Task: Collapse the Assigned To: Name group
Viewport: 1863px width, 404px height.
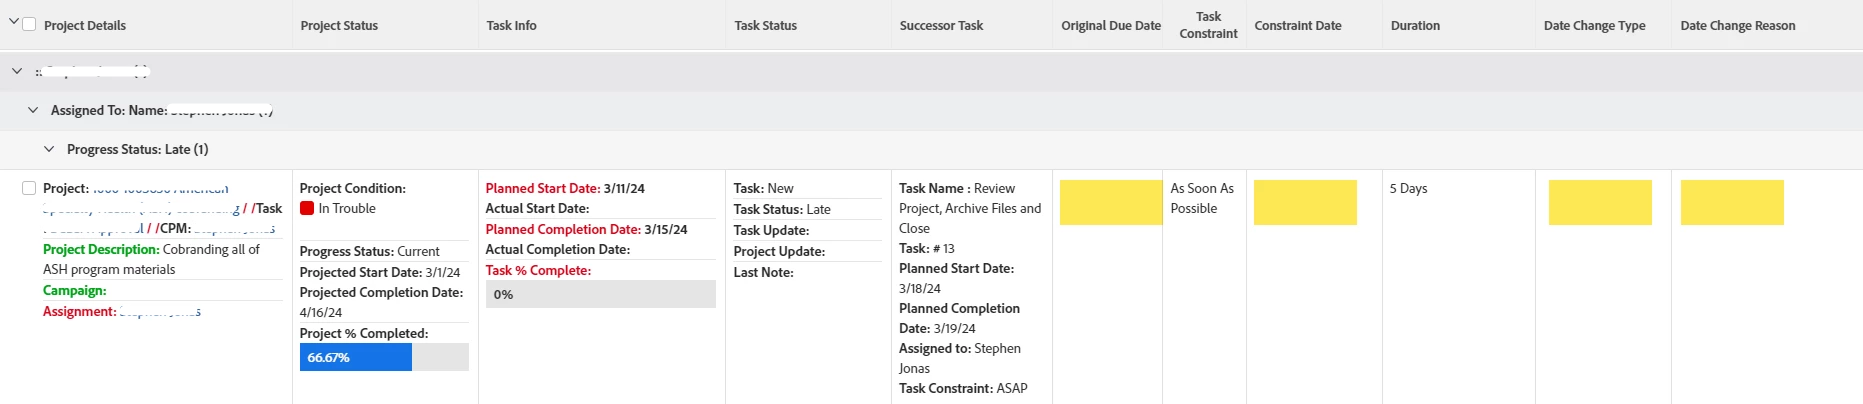Action: click(33, 110)
